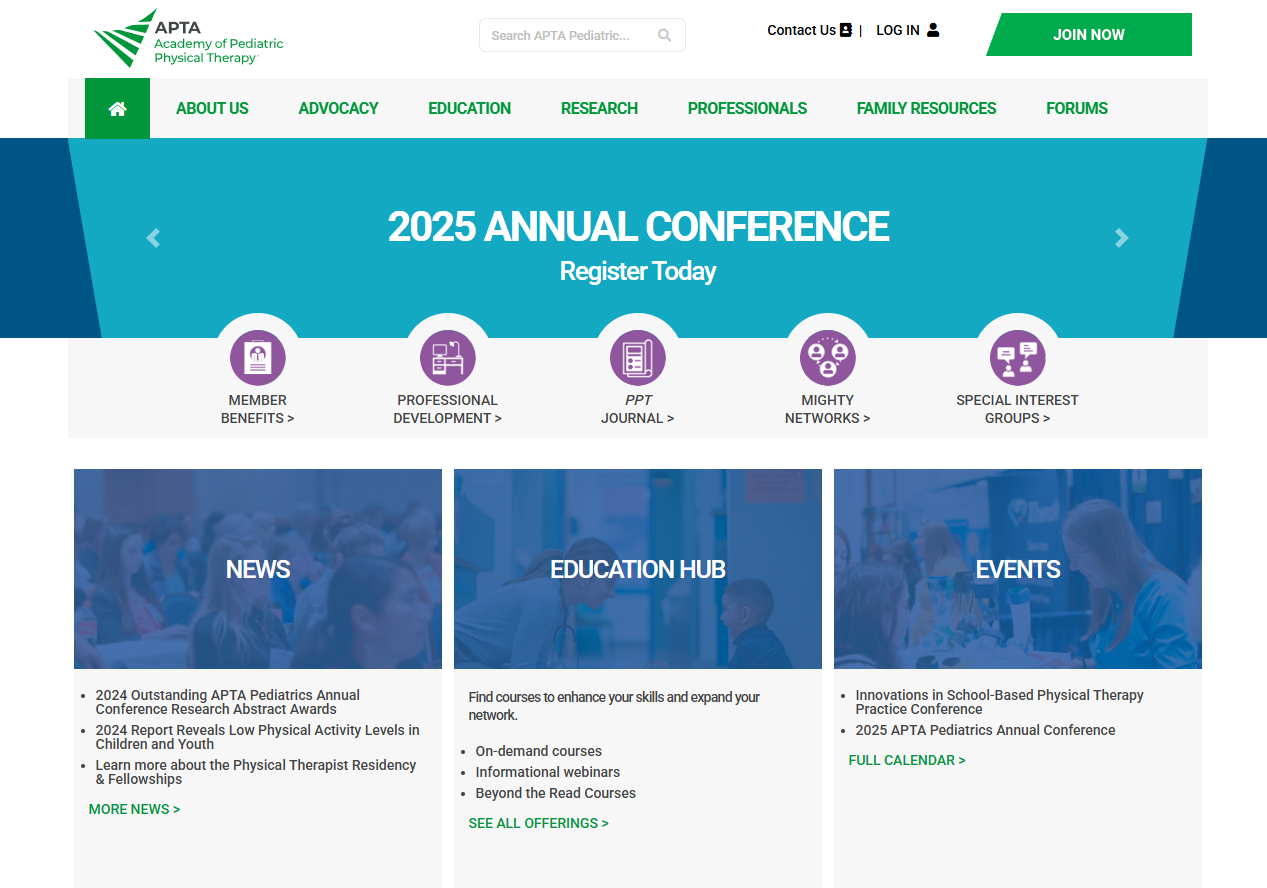Click the search magnifying glass icon
The height and width of the screenshot is (888, 1267).
(x=664, y=35)
